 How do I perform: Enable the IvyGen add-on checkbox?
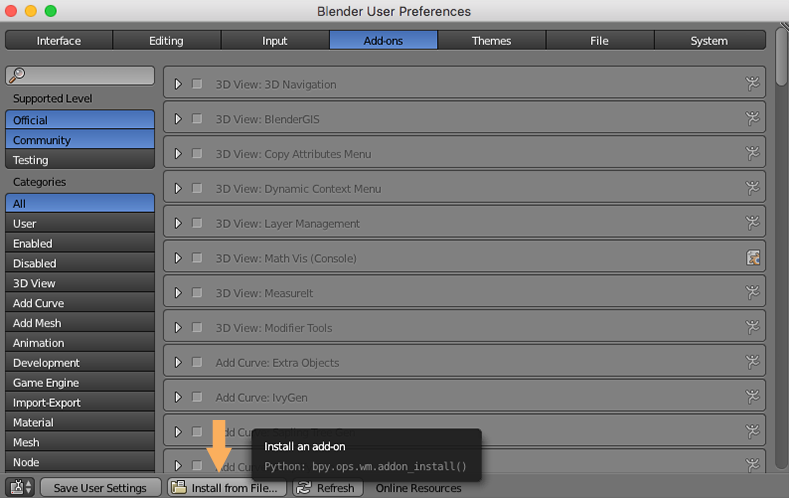(197, 397)
